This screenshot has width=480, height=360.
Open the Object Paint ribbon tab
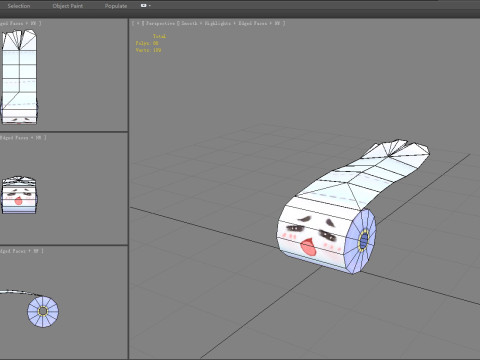click(x=68, y=6)
